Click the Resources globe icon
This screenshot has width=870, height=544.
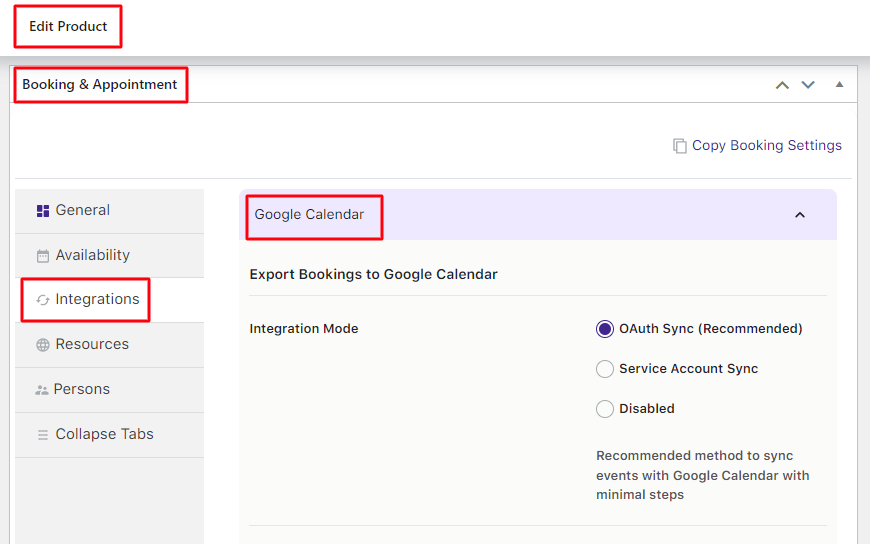43,345
